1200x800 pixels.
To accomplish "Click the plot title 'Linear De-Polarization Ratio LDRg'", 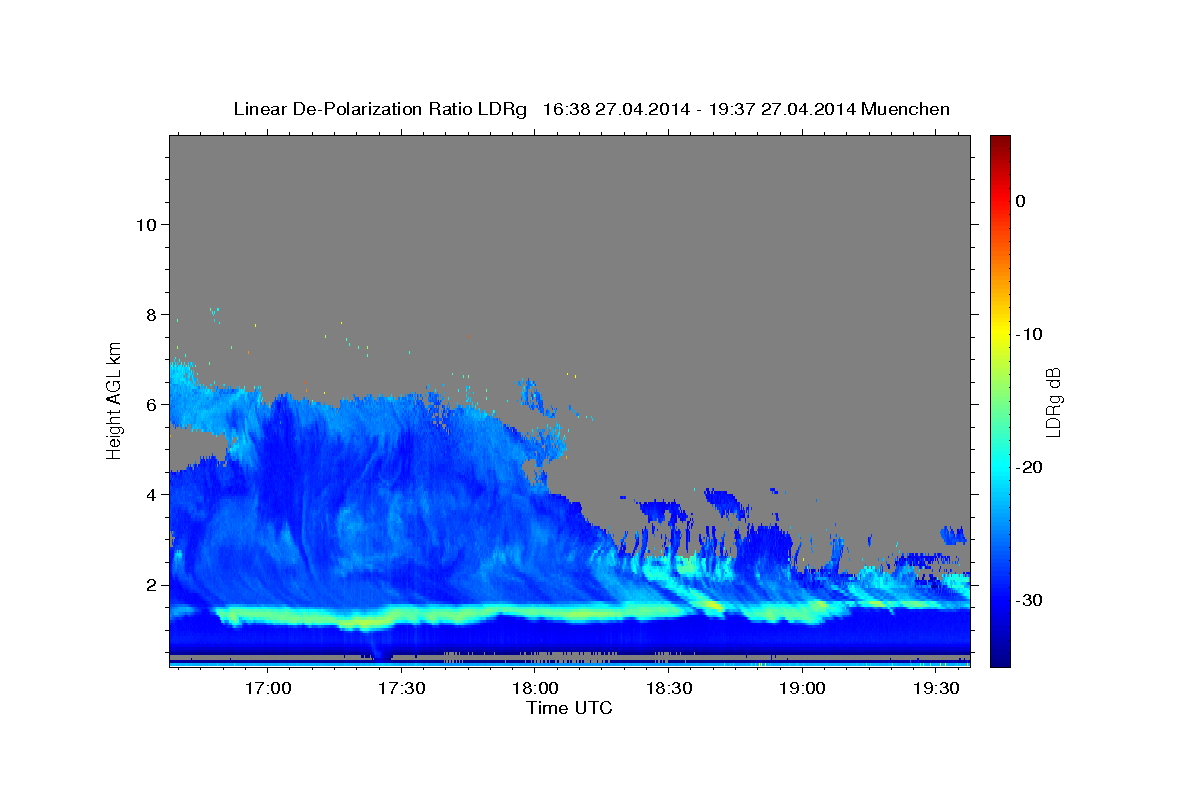I will [379, 109].
